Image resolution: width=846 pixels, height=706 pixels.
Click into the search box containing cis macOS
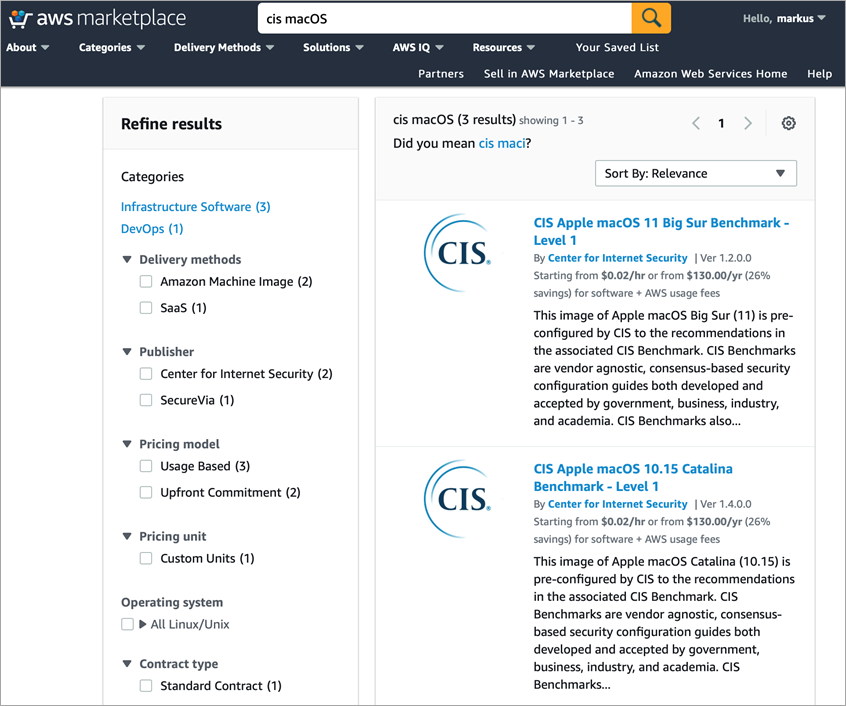[445, 18]
